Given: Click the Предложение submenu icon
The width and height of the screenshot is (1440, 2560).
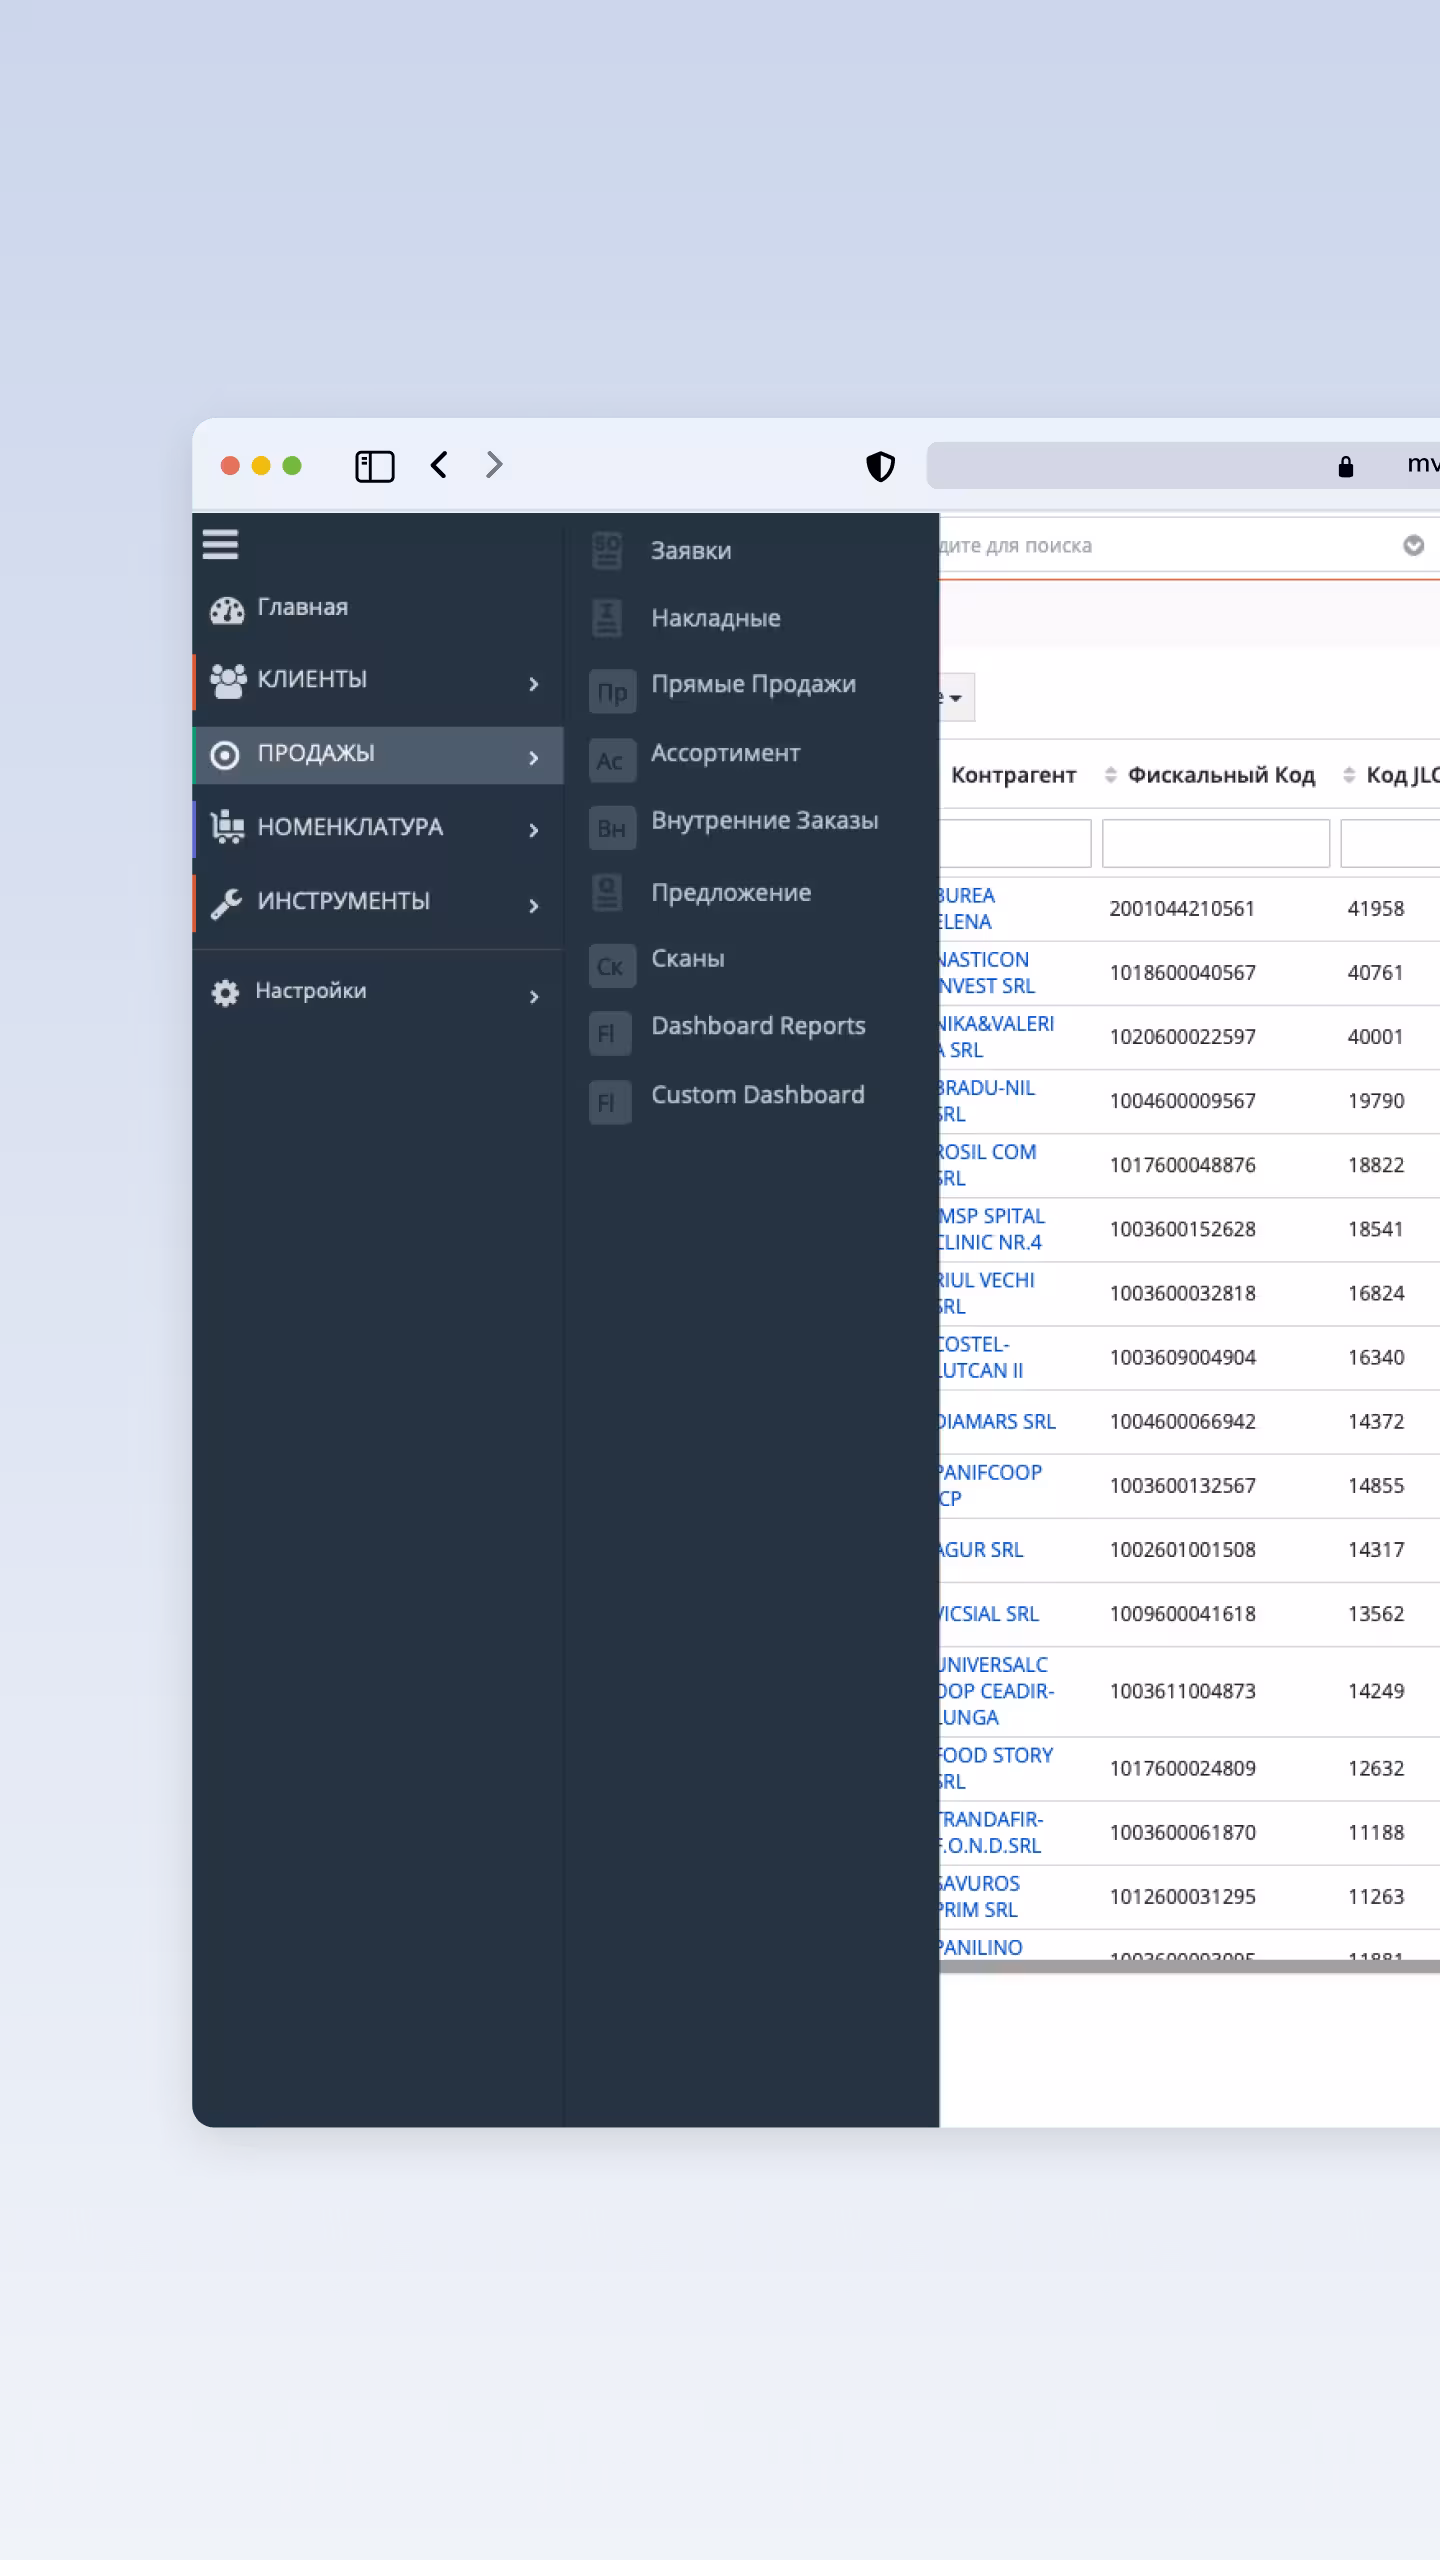Looking at the screenshot, I should [x=607, y=893].
